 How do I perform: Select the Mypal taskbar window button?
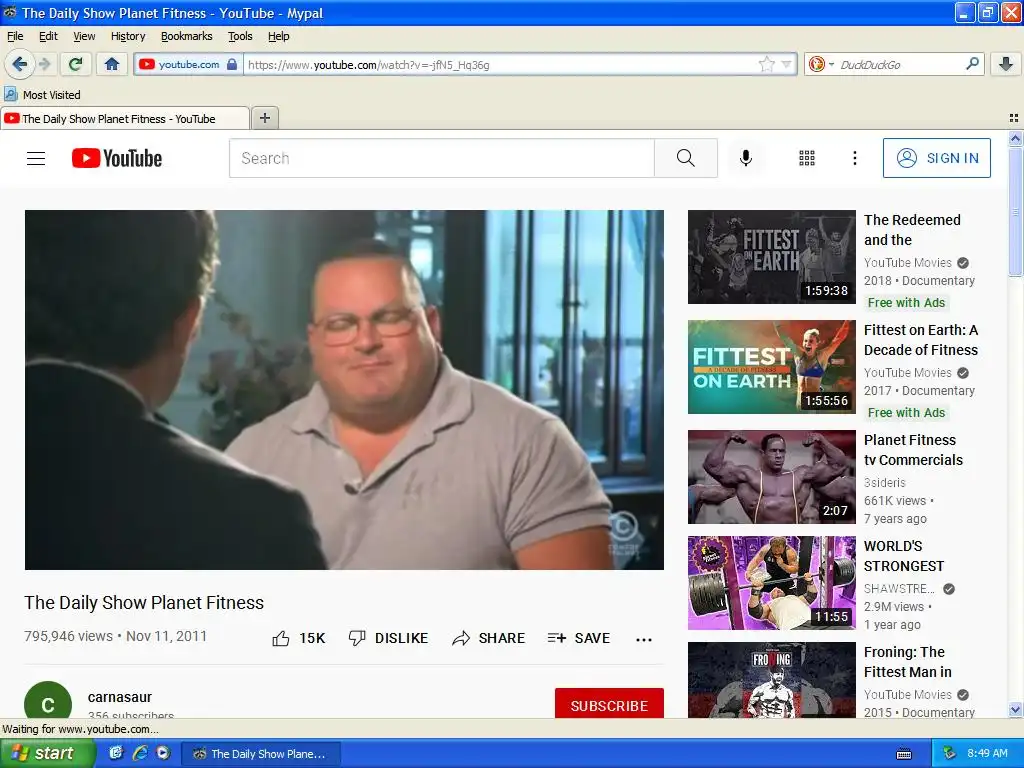[x=260, y=754]
